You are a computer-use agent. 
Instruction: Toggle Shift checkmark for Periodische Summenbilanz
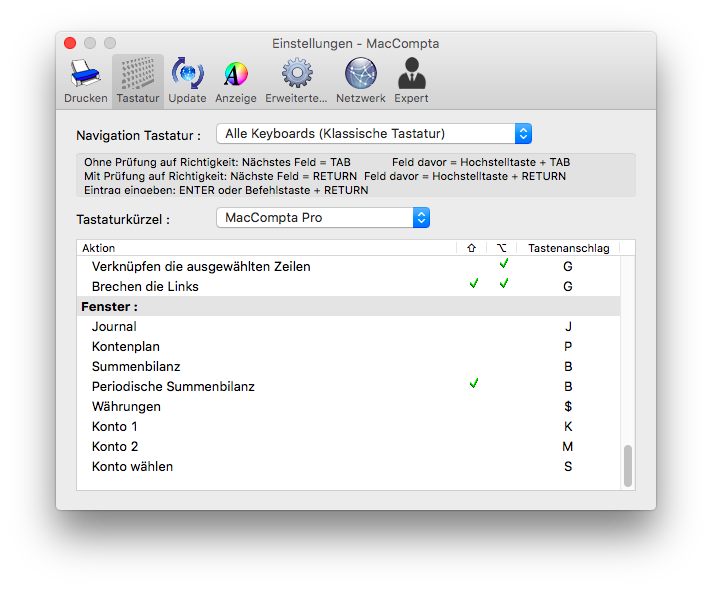point(473,384)
